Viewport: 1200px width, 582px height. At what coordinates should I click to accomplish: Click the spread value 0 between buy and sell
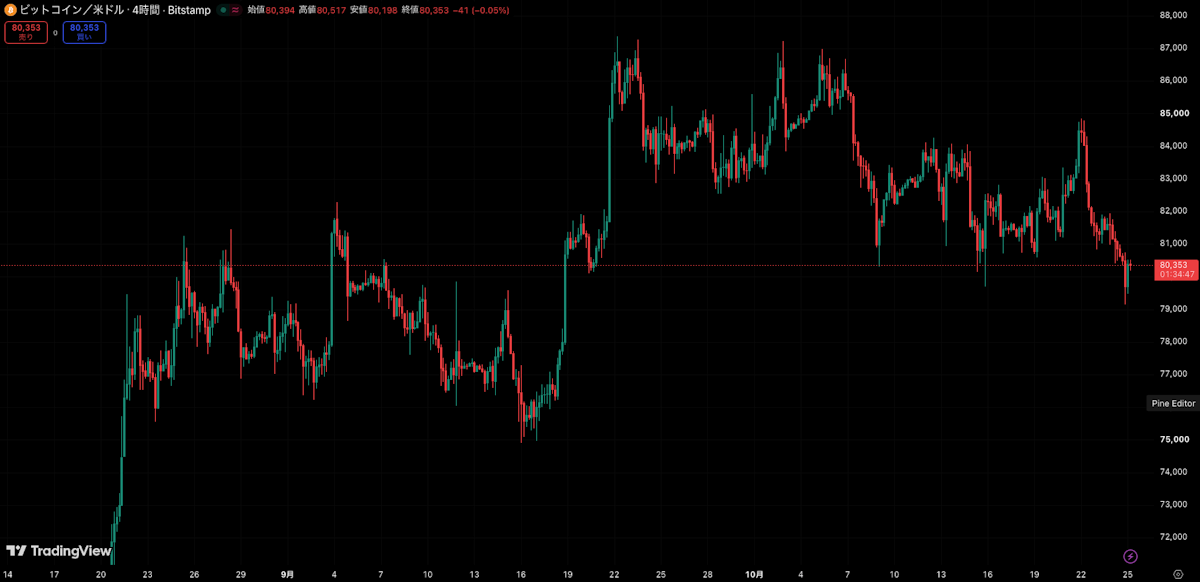(55, 33)
